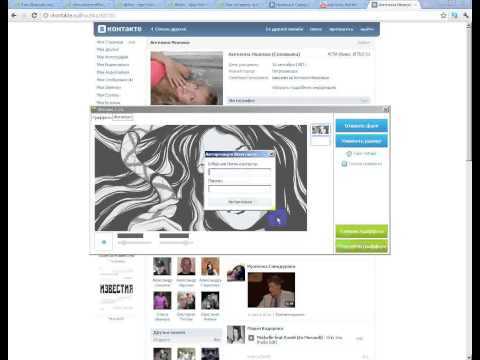This screenshot has width=480, height=360.
Task: Click the upper green button in the right panel
Action: pos(362,231)
